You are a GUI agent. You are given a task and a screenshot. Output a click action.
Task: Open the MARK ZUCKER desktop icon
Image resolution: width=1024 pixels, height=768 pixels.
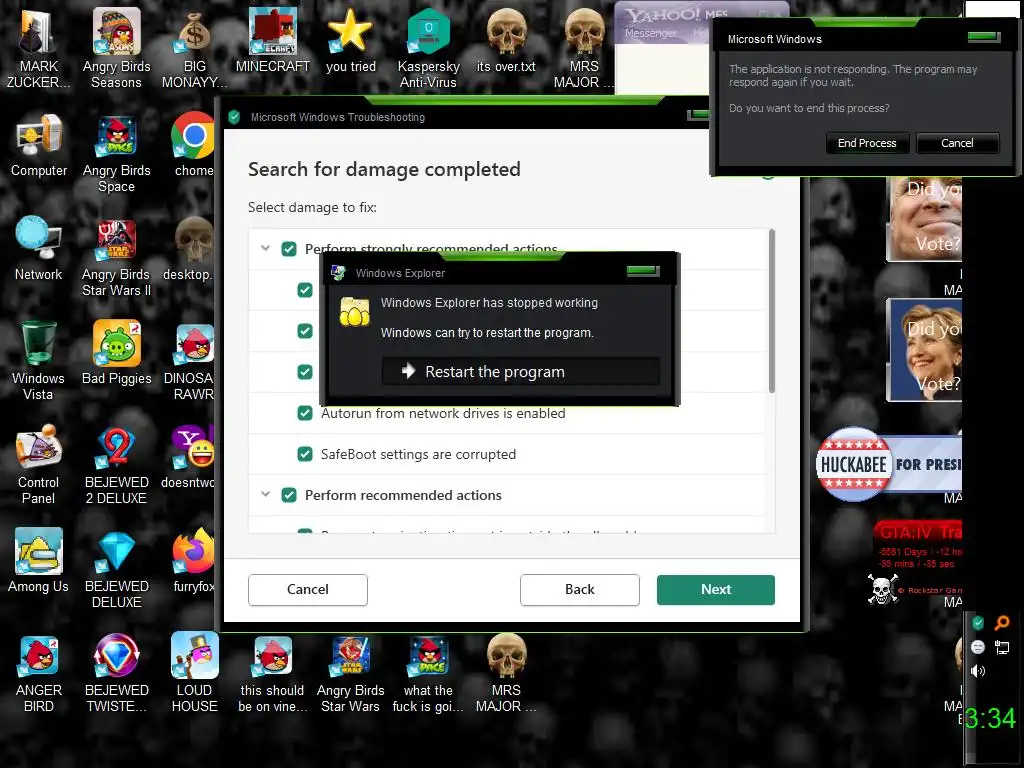click(38, 49)
